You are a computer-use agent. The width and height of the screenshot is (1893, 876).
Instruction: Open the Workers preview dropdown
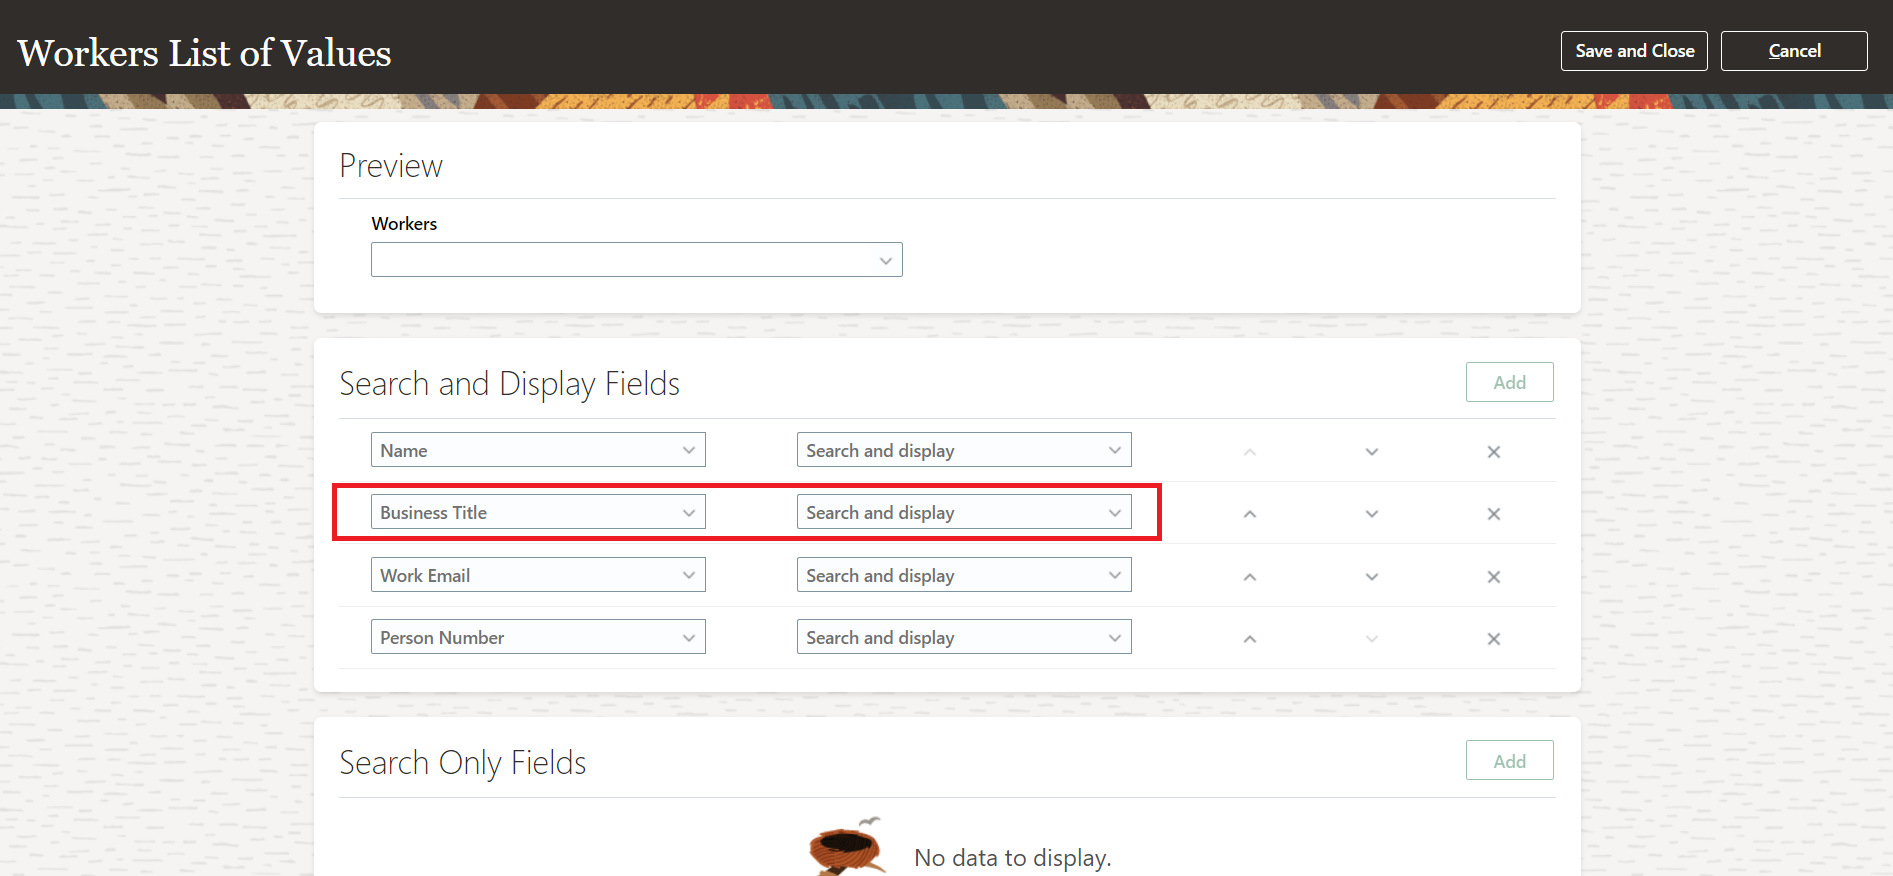point(636,260)
